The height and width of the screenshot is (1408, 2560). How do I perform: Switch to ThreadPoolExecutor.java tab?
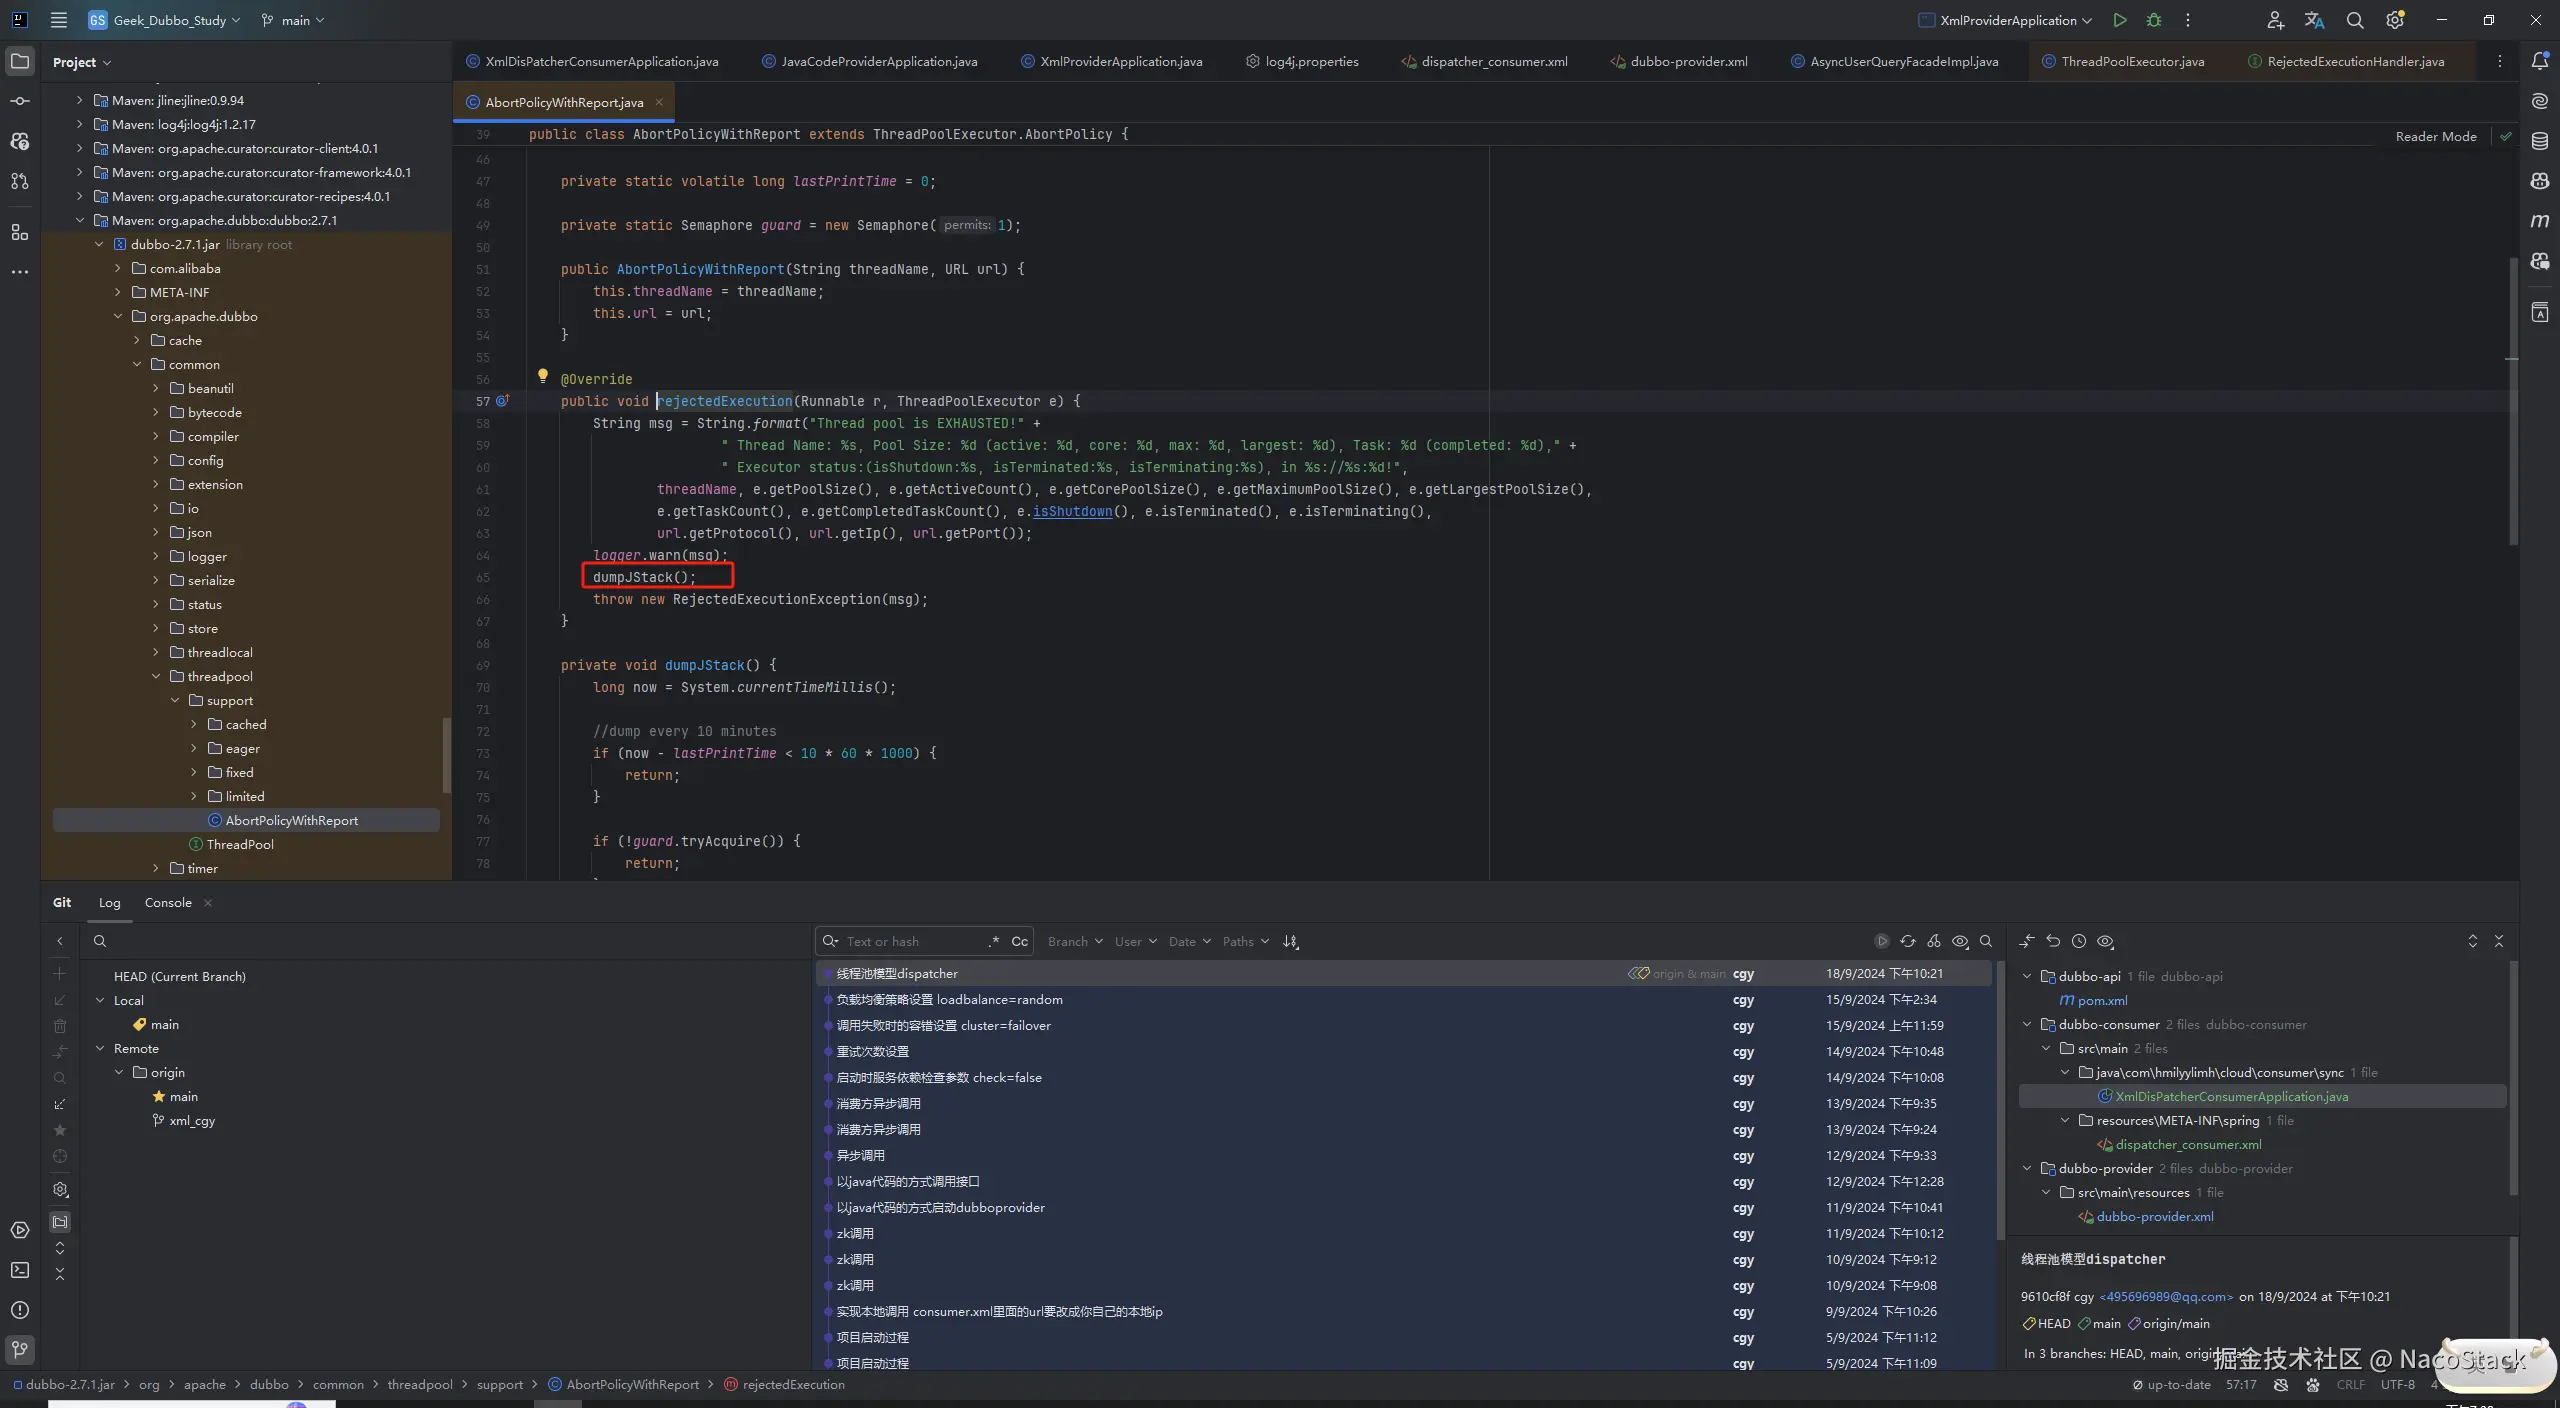2131,61
